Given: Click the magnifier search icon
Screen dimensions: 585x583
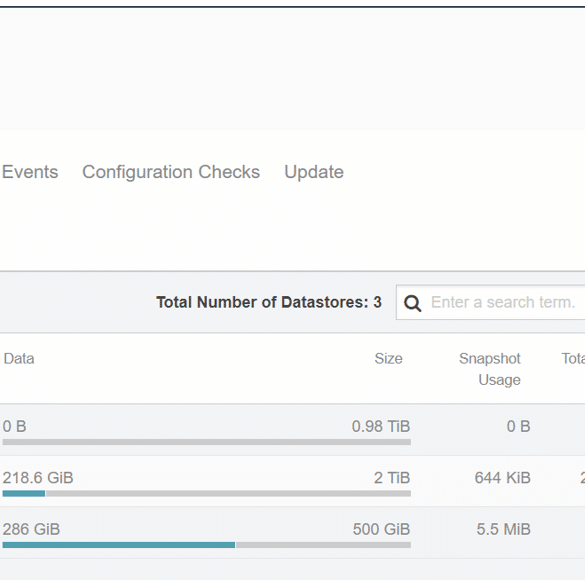Looking at the screenshot, I should point(412,303).
